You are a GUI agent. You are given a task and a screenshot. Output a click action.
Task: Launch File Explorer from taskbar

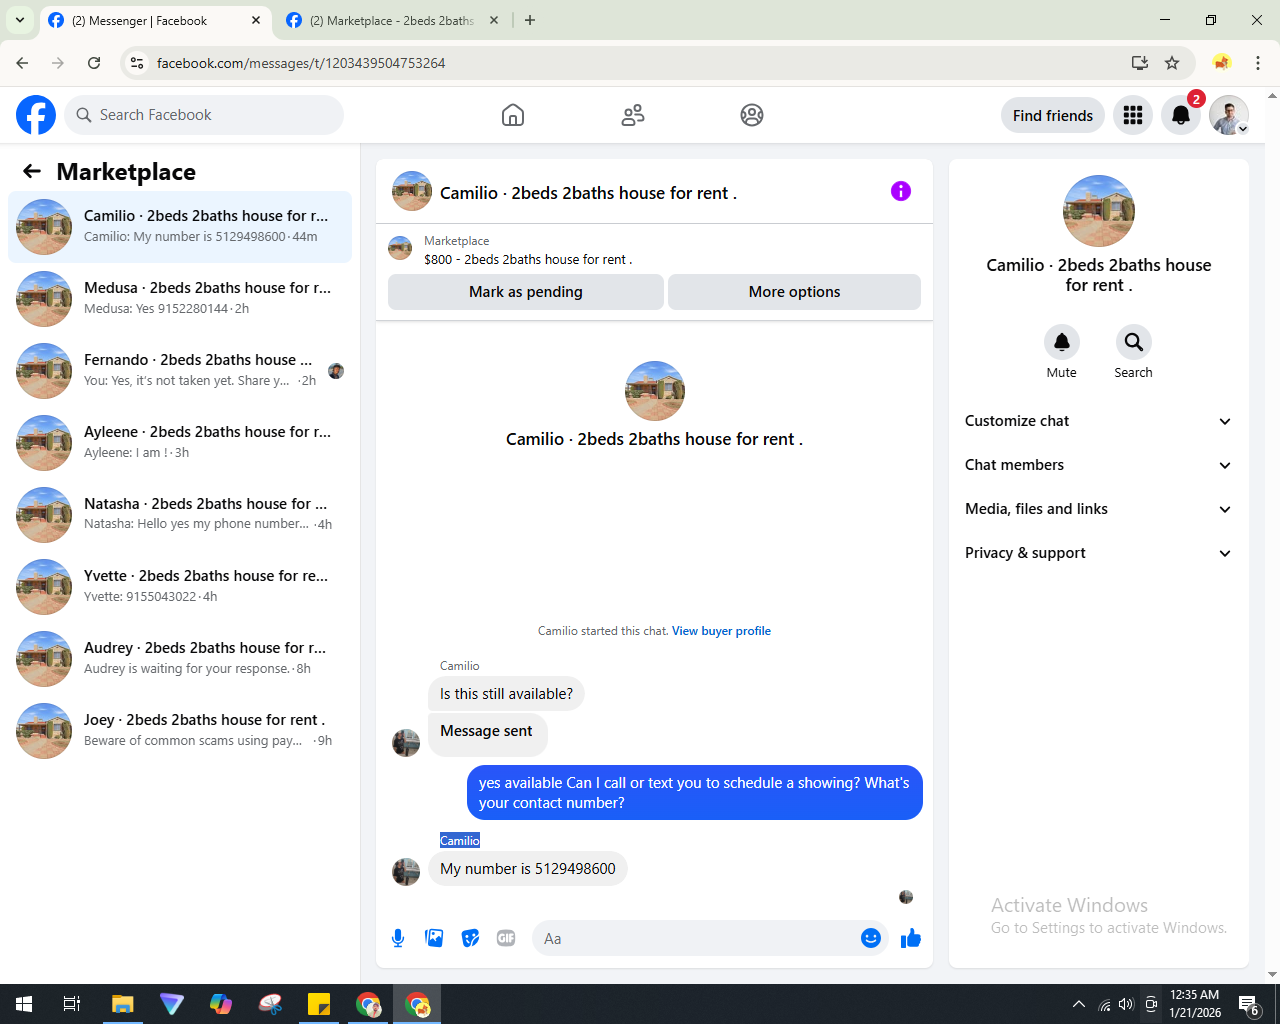pos(123,1004)
